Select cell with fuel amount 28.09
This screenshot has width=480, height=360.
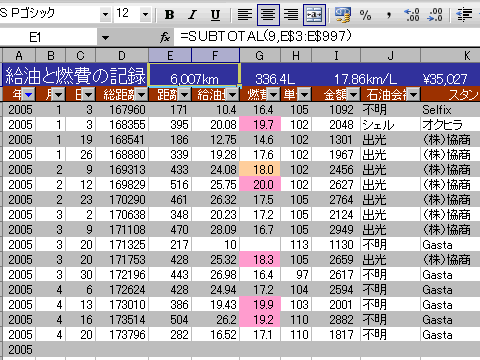[215, 230]
